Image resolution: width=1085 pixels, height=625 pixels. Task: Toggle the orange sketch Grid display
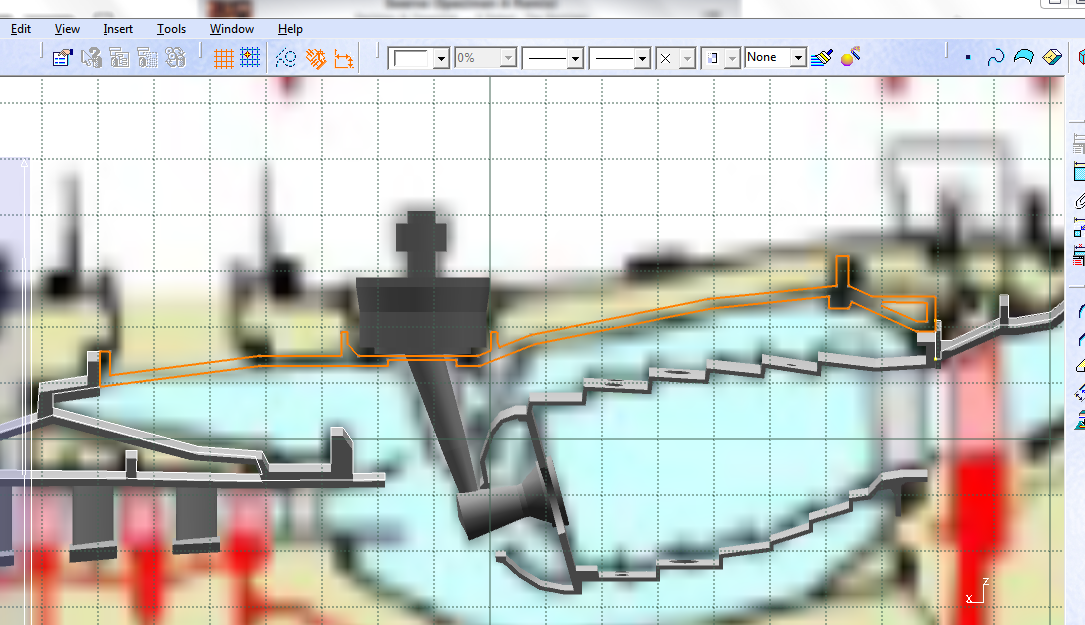[x=224, y=58]
